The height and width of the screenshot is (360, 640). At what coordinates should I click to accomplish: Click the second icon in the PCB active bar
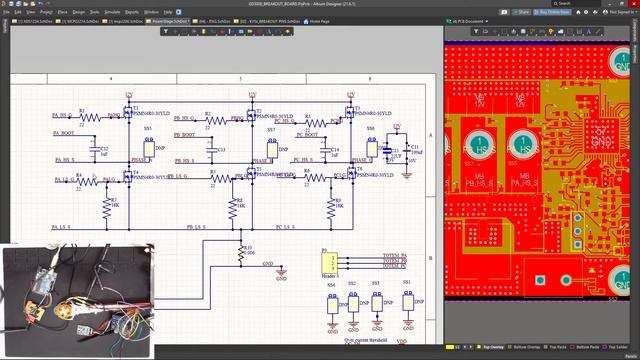485,31
